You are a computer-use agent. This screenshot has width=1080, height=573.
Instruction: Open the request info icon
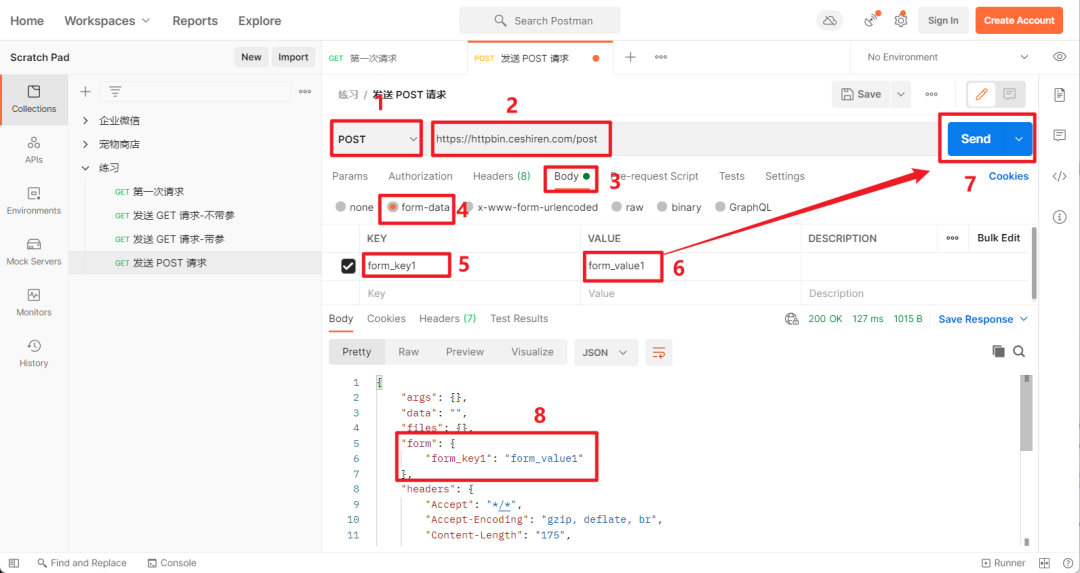pyautogui.click(x=1059, y=217)
